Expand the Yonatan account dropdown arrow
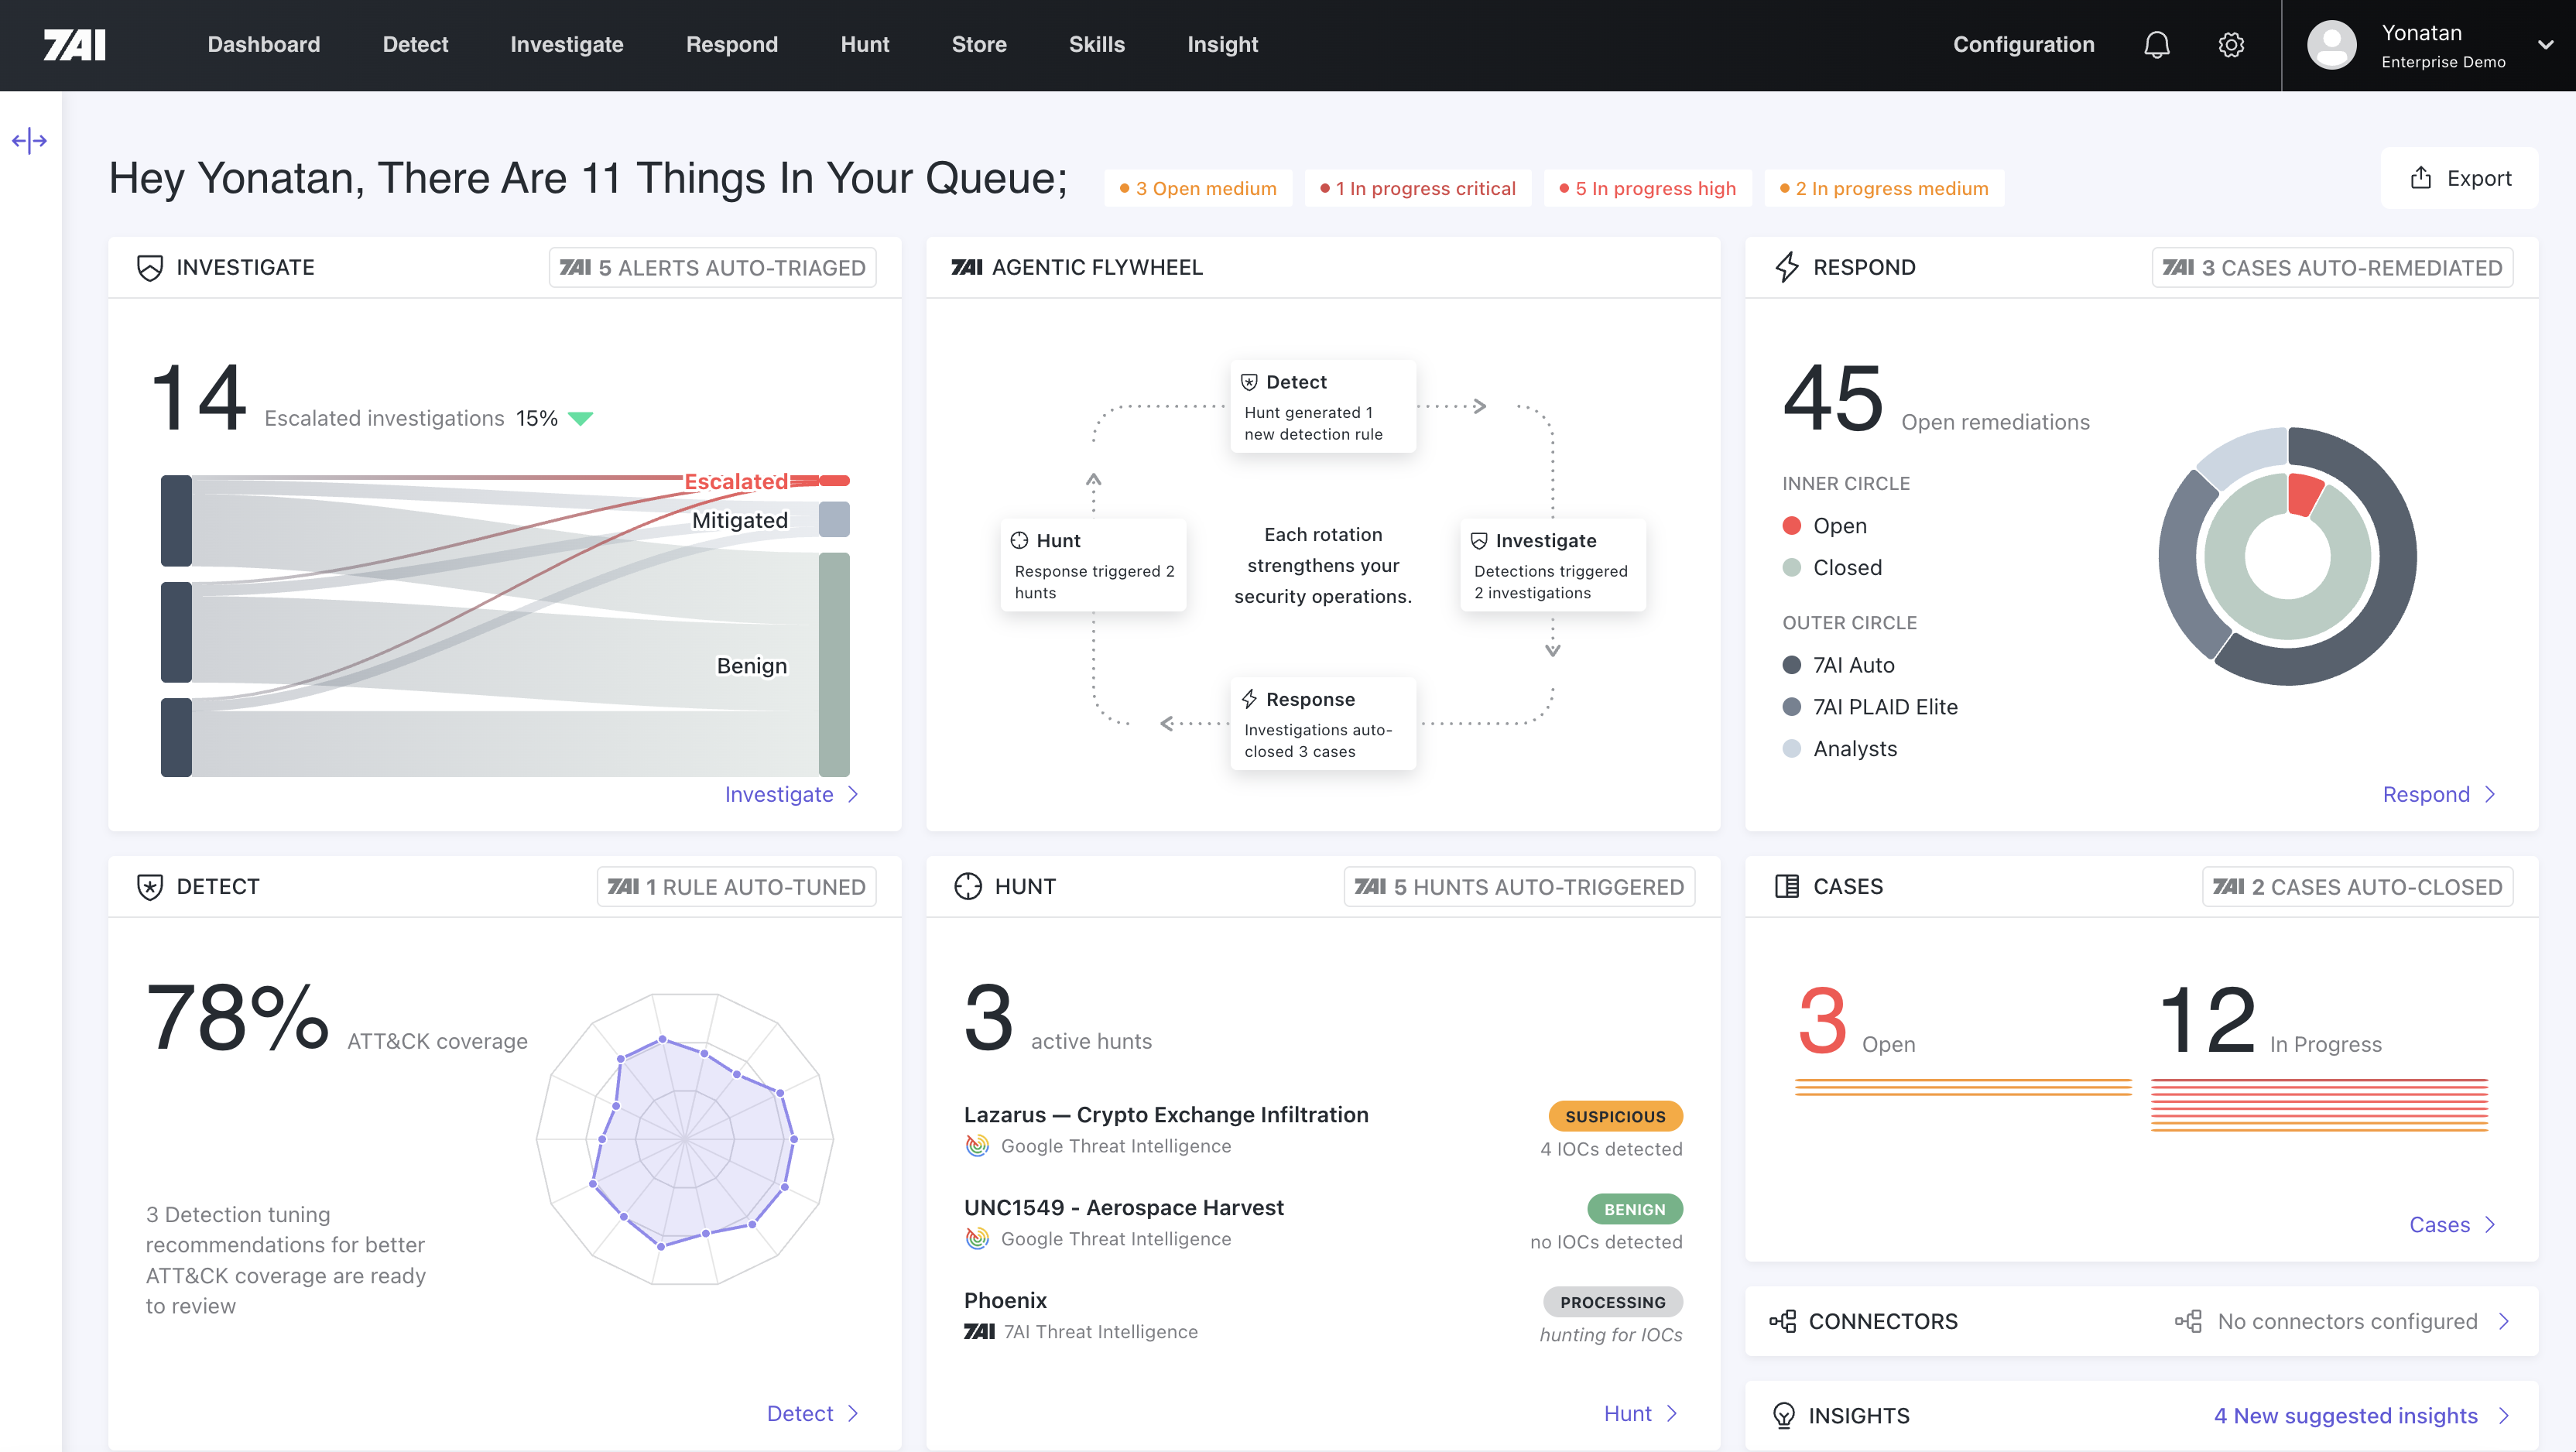The image size is (2576, 1452). pos(2545,45)
